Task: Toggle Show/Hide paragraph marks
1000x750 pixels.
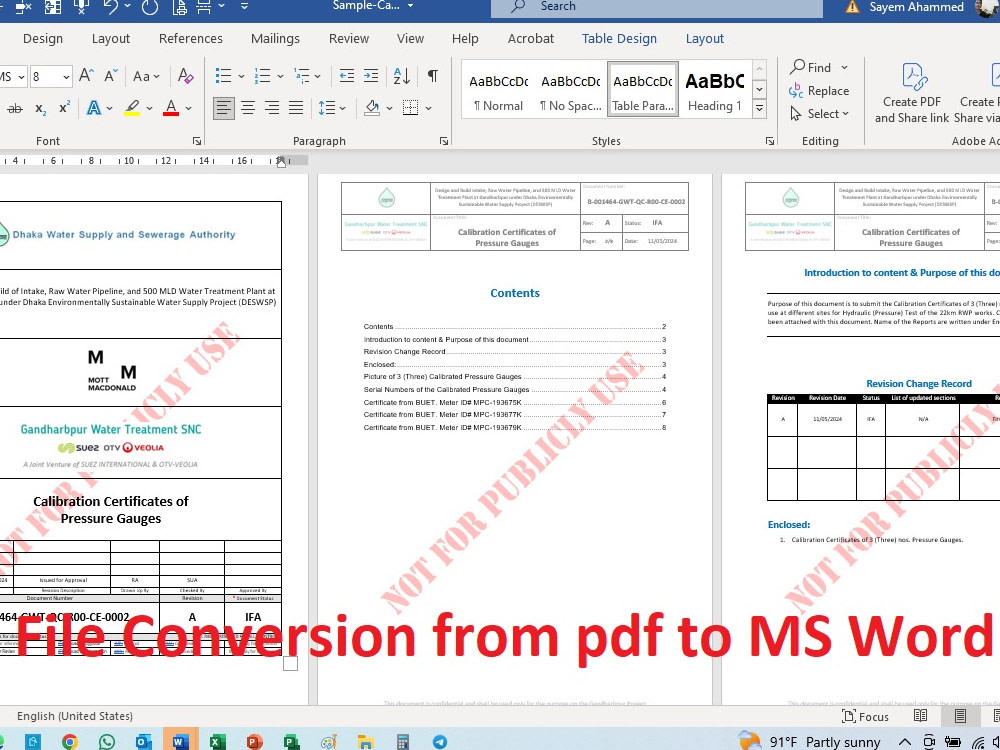Action: 433,76
